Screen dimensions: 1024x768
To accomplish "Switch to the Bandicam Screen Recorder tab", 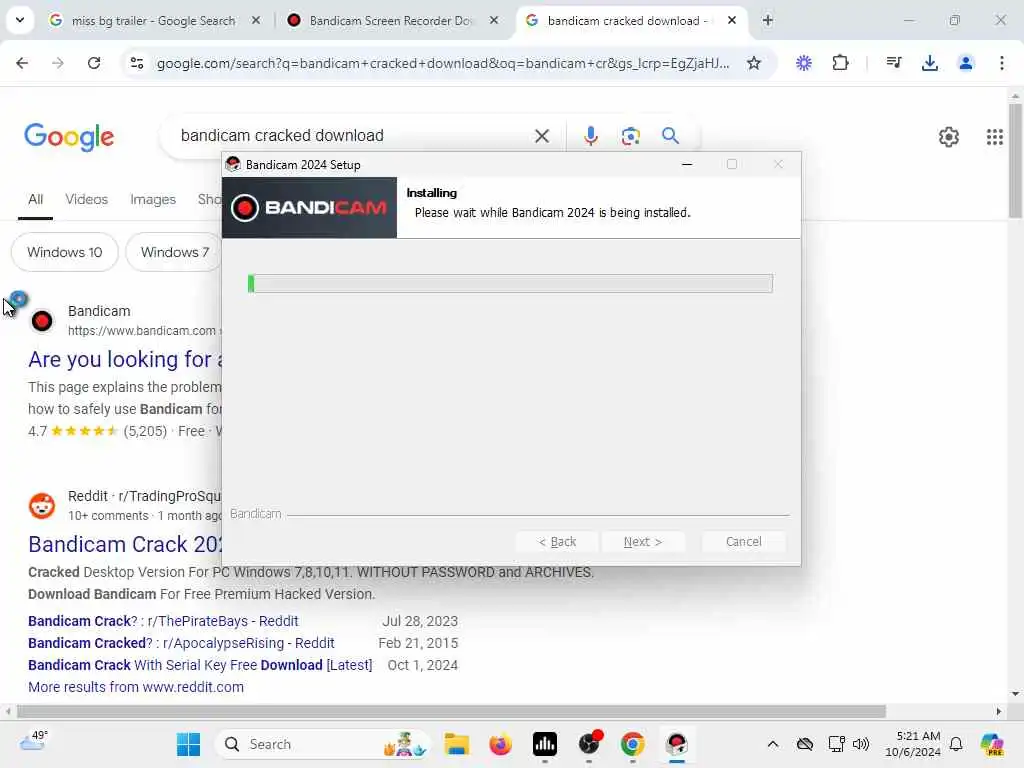I will tap(391, 21).
